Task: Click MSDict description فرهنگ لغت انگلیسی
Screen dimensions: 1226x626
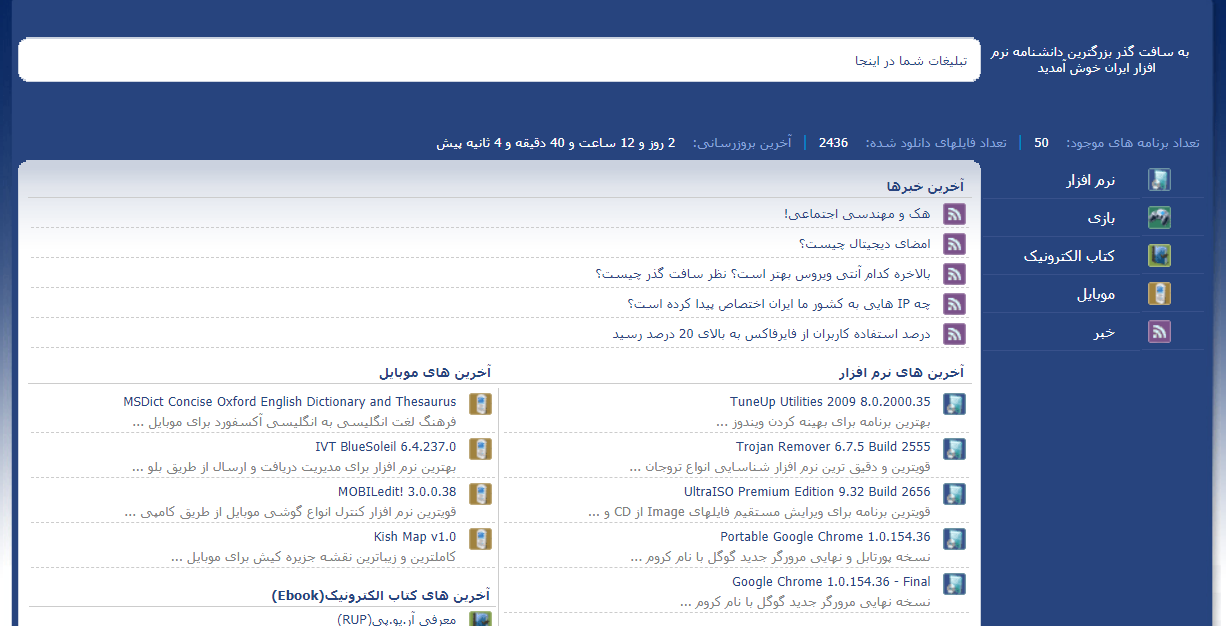Action: click(294, 422)
